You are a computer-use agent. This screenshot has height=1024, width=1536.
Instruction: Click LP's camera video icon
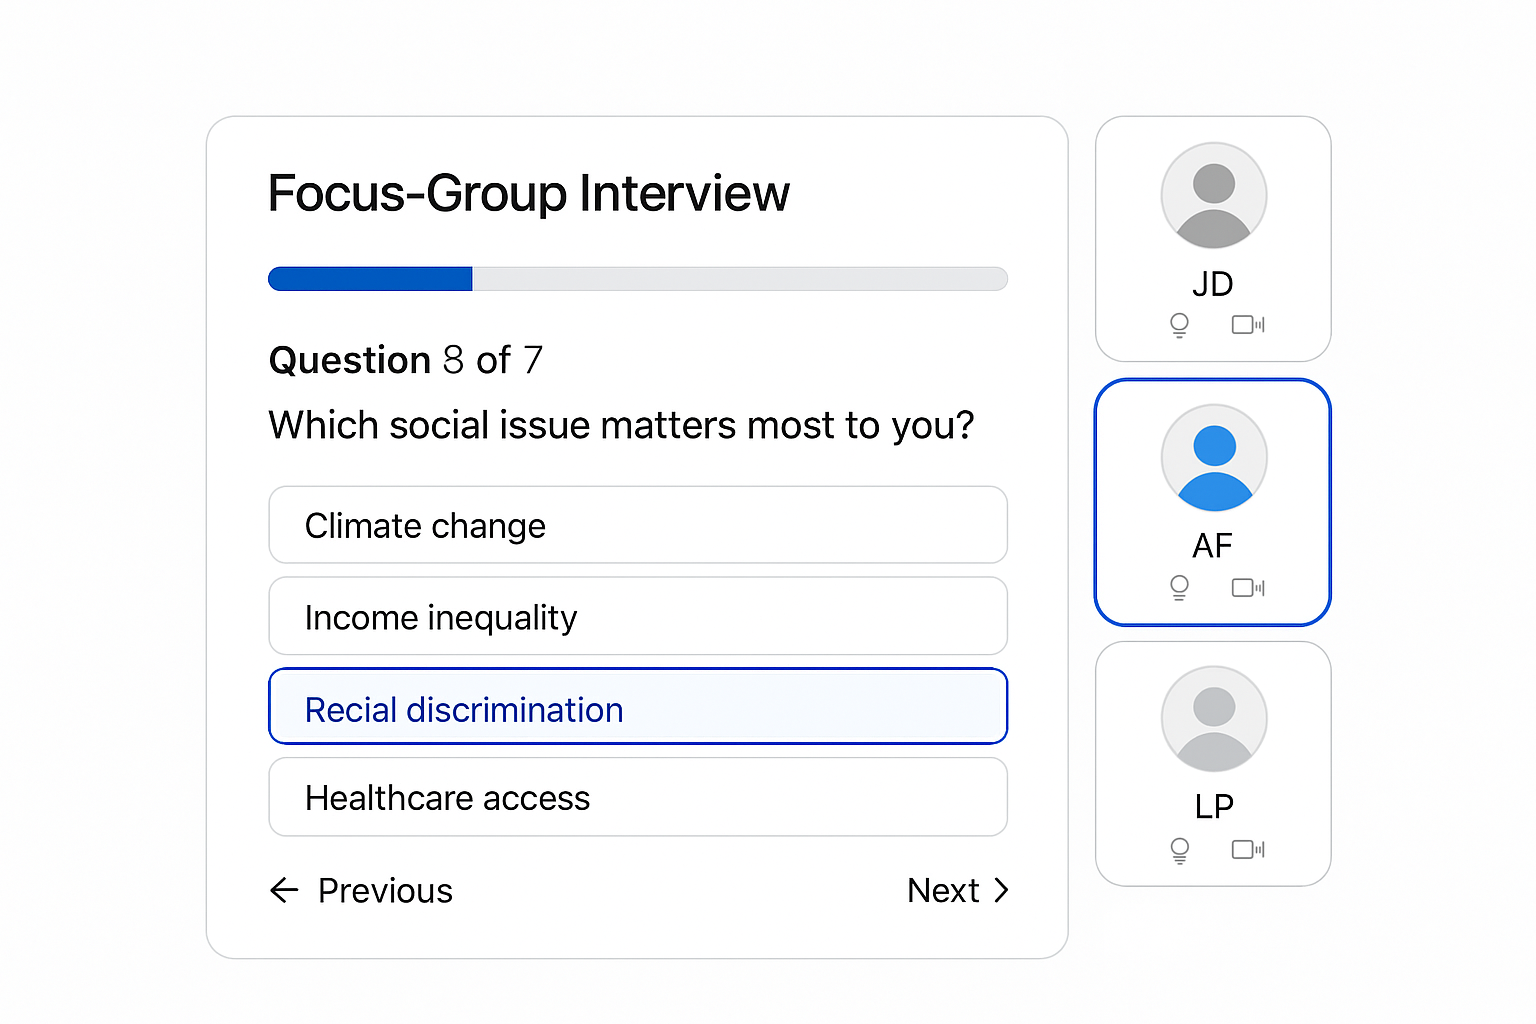[1248, 849]
